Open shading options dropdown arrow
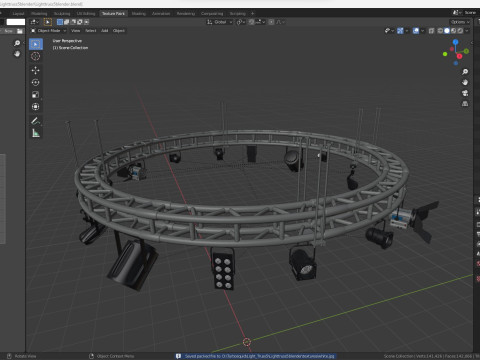This screenshot has width=480, height=360. tap(467, 31)
